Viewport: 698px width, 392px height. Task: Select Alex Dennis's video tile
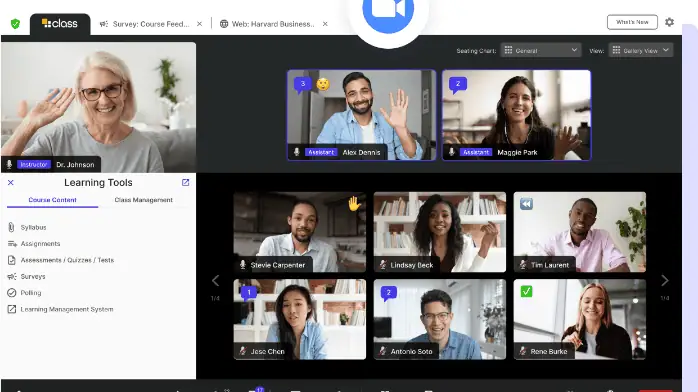click(361, 115)
